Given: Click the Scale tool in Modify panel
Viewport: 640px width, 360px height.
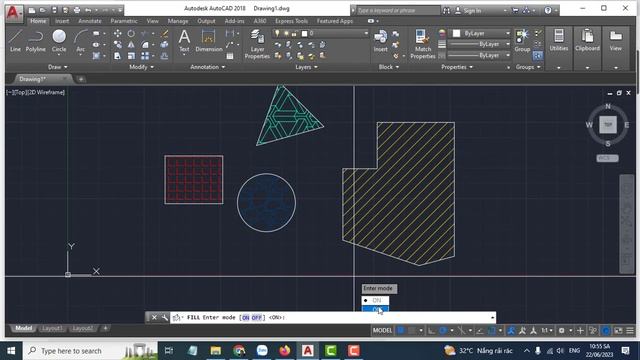Looking at the screenshot, I should pyautogui.click(x=131, y=56).
